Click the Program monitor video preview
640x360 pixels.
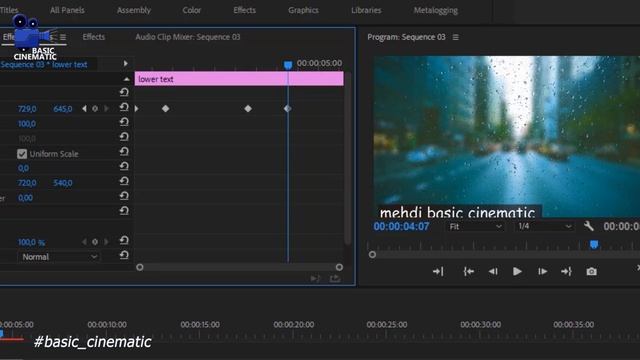507,136
